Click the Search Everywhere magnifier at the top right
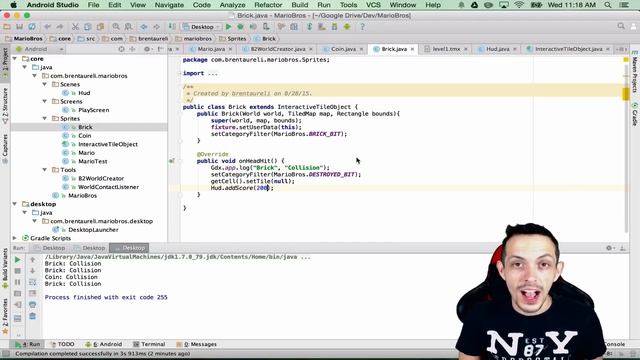 pos(621,27)
